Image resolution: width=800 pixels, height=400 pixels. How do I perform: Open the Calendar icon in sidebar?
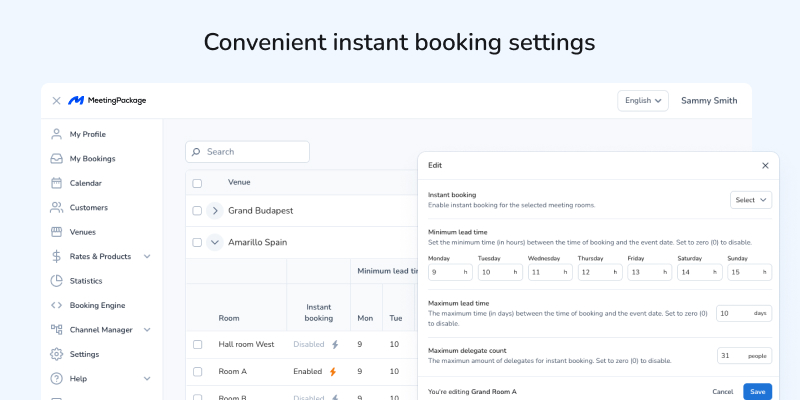pos(57,183)
